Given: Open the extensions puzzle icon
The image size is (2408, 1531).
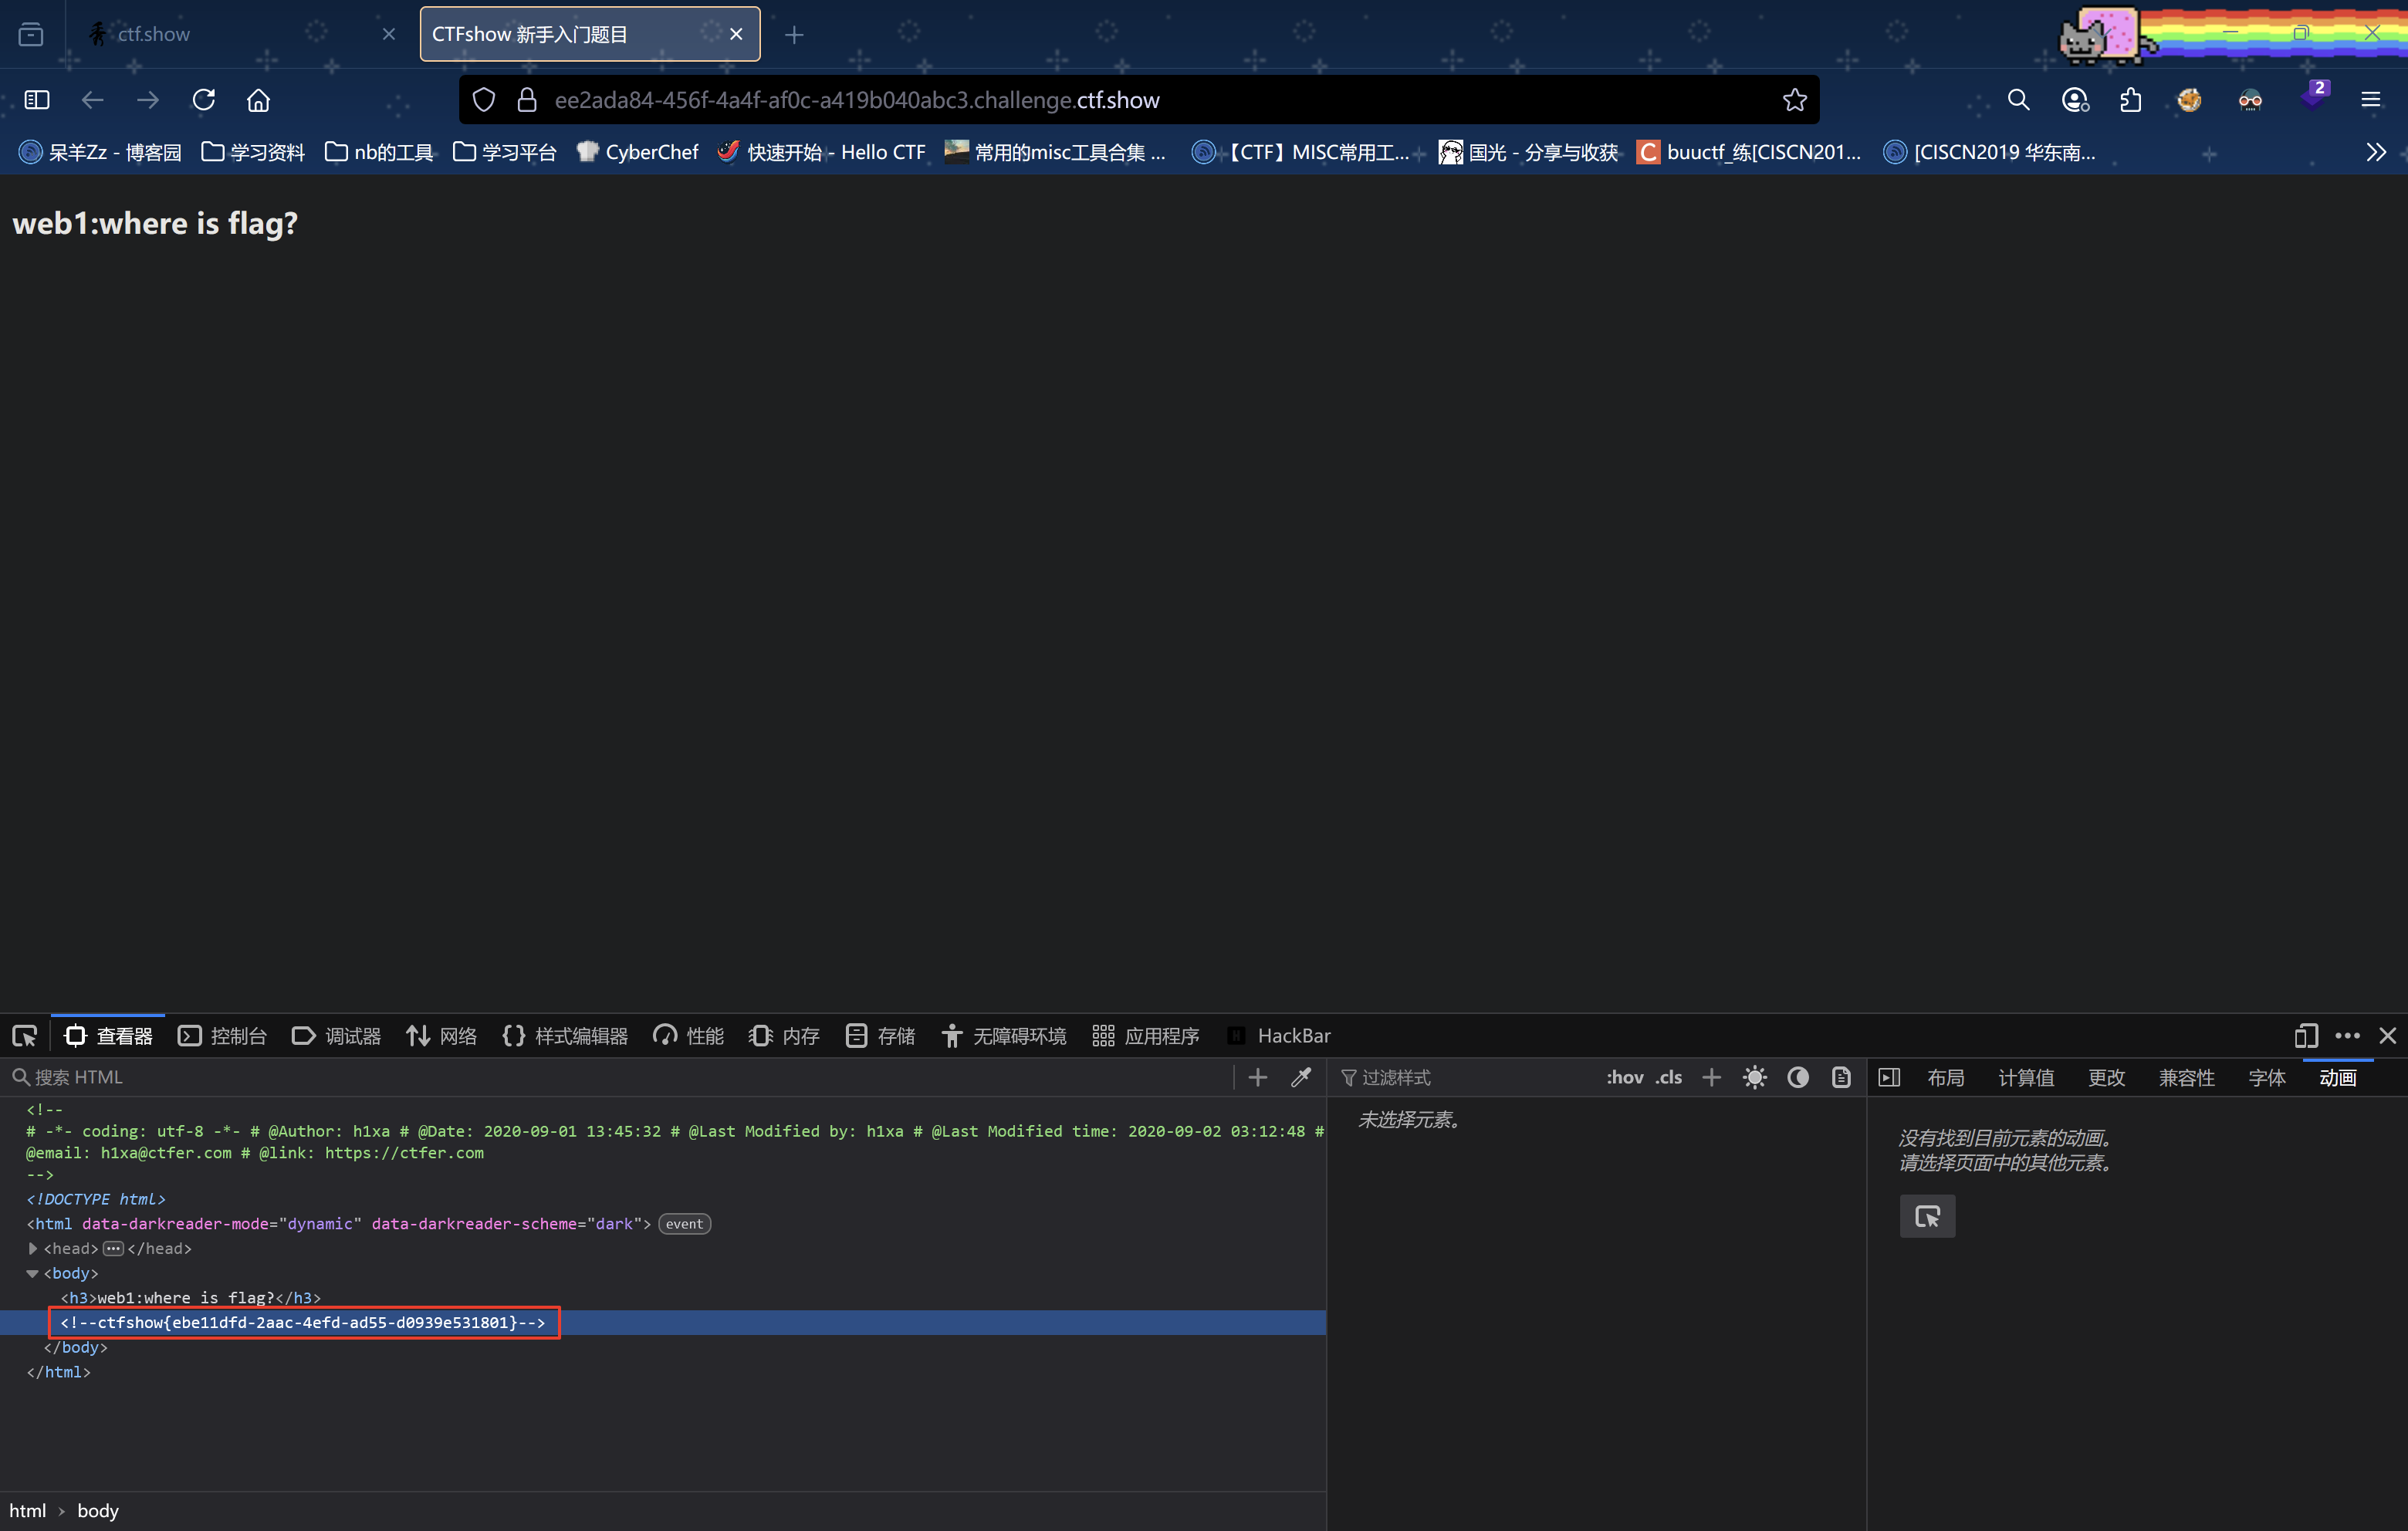Looking at the screenshot, I should (x=2131, y=100).
